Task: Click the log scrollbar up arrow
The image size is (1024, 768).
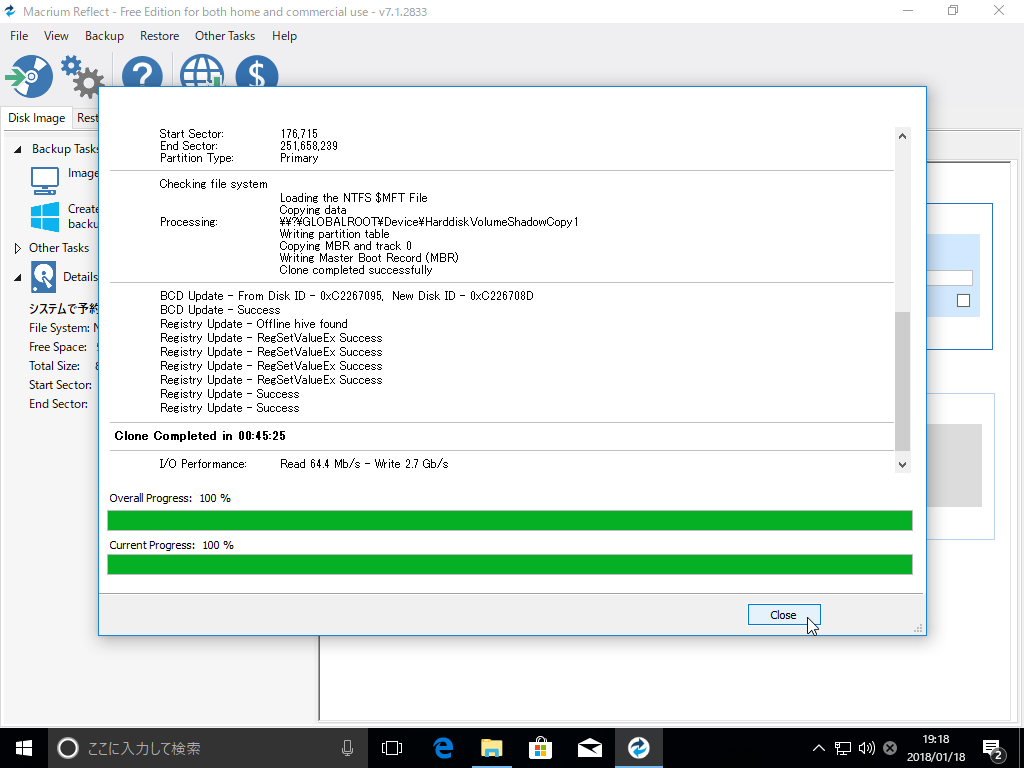Action: (902, 136)
